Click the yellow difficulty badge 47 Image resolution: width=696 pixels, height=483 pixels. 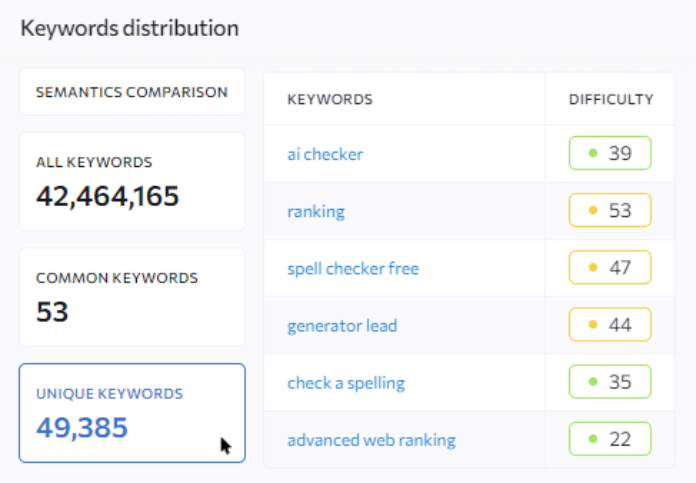click(610, 267)
